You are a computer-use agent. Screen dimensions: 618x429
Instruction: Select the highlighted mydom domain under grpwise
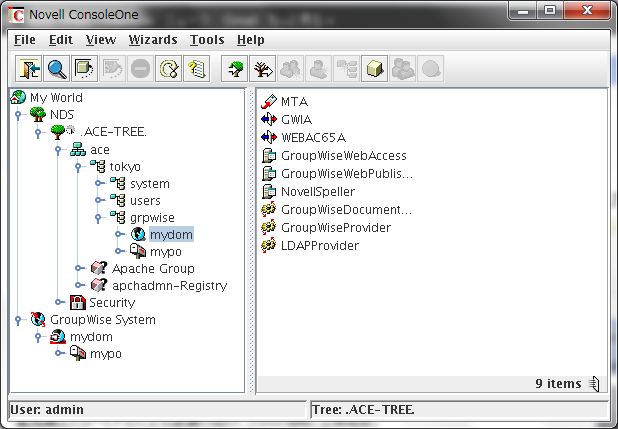[x=171, y=235]
